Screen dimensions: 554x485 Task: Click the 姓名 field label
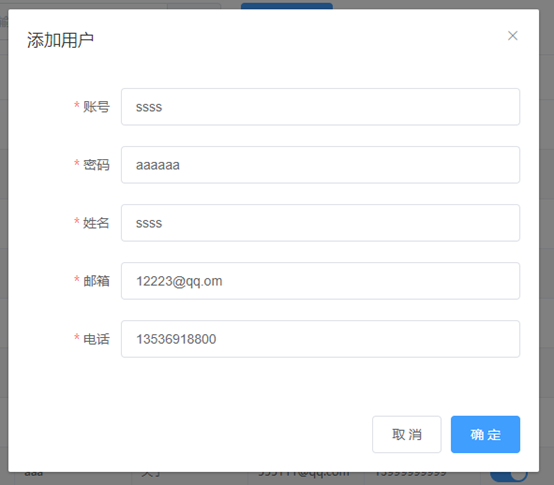pyautogui.click(x=96, y=223)
